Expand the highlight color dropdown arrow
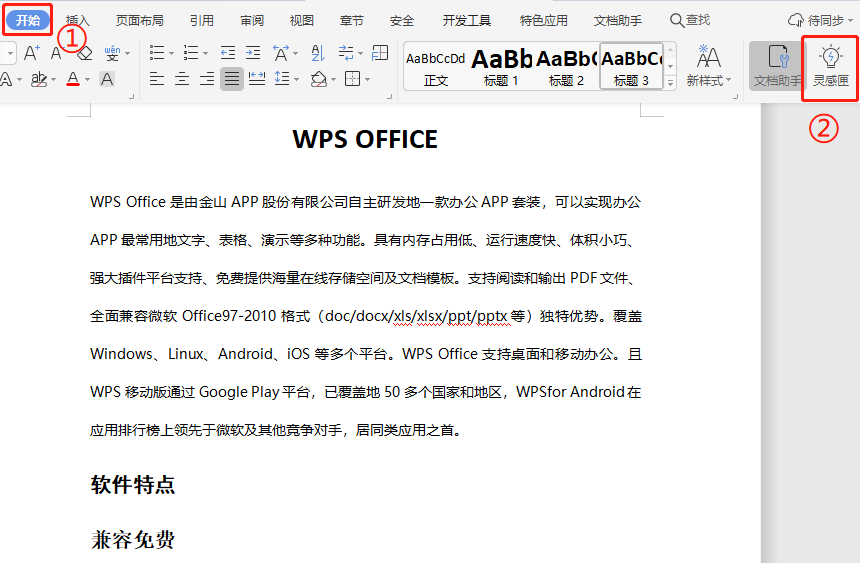The height and width of the screenshot is (563, 860). tap(54, 80)
